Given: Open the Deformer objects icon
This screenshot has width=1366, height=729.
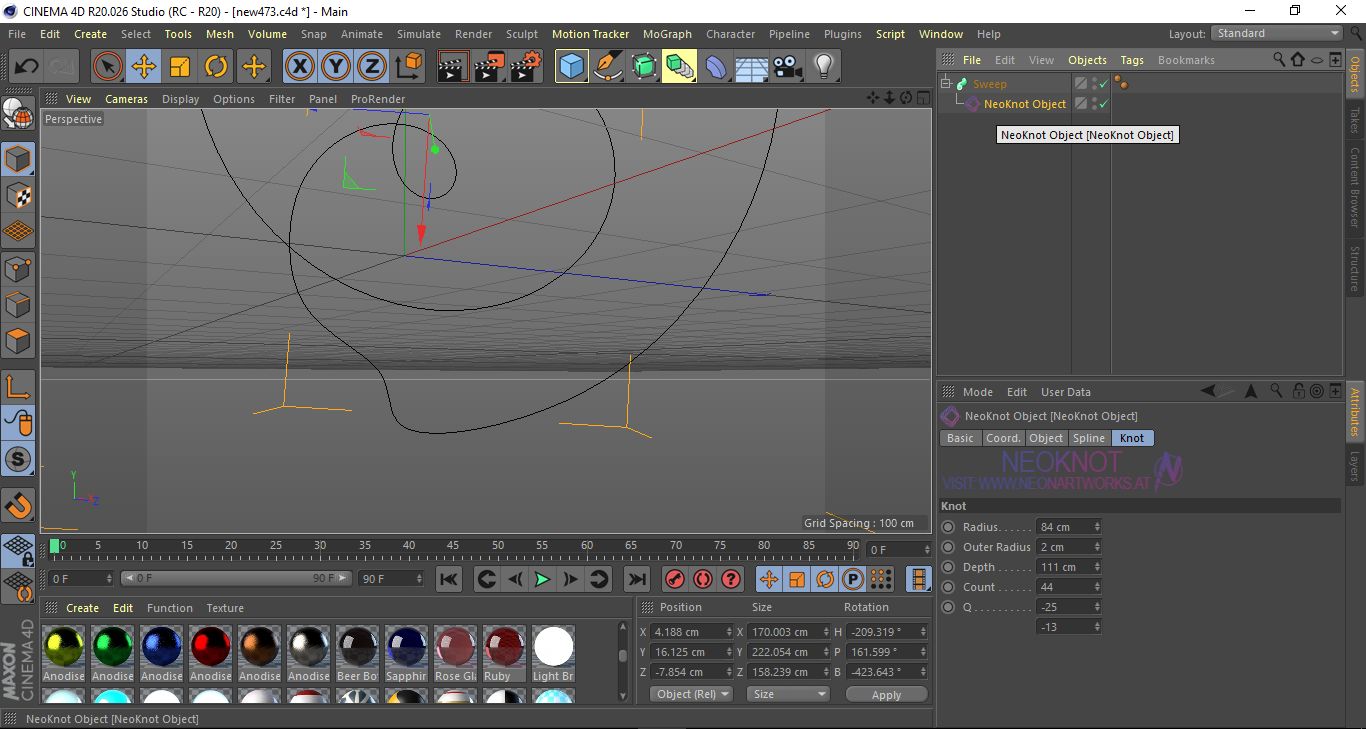Looking at the screenshot, I should (716, 67).
